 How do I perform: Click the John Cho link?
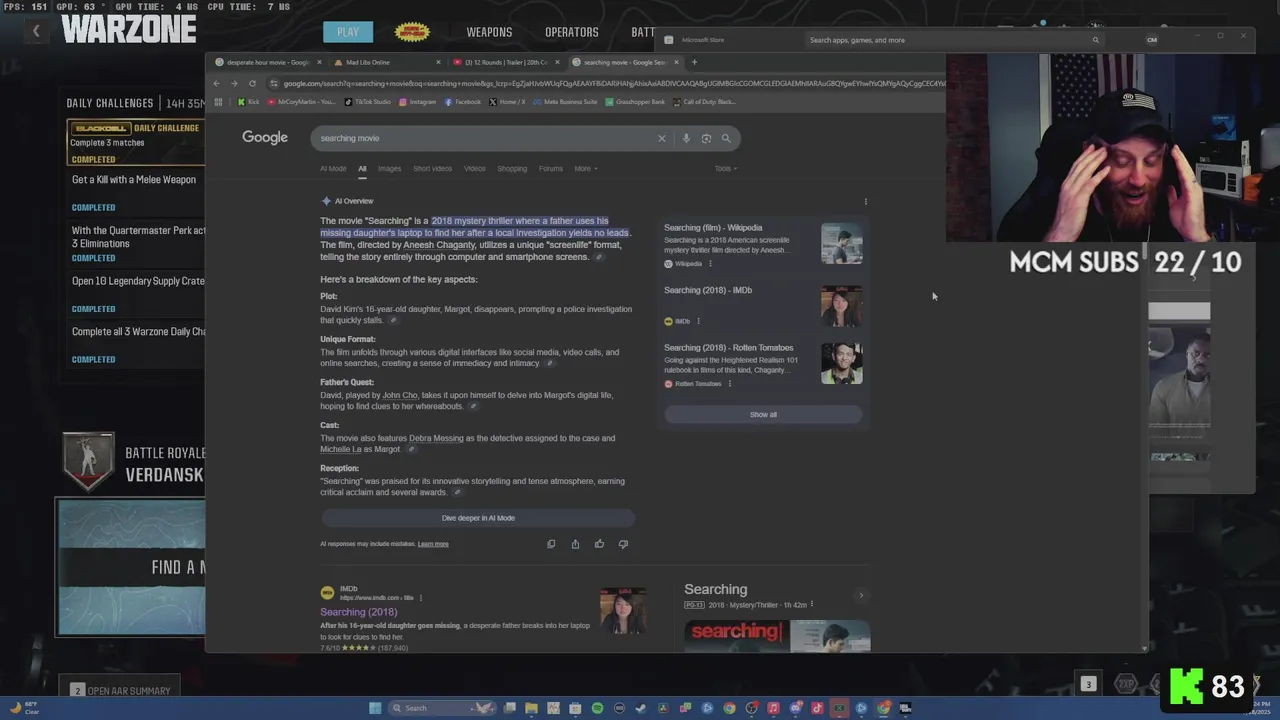click(x=400, y=395)
